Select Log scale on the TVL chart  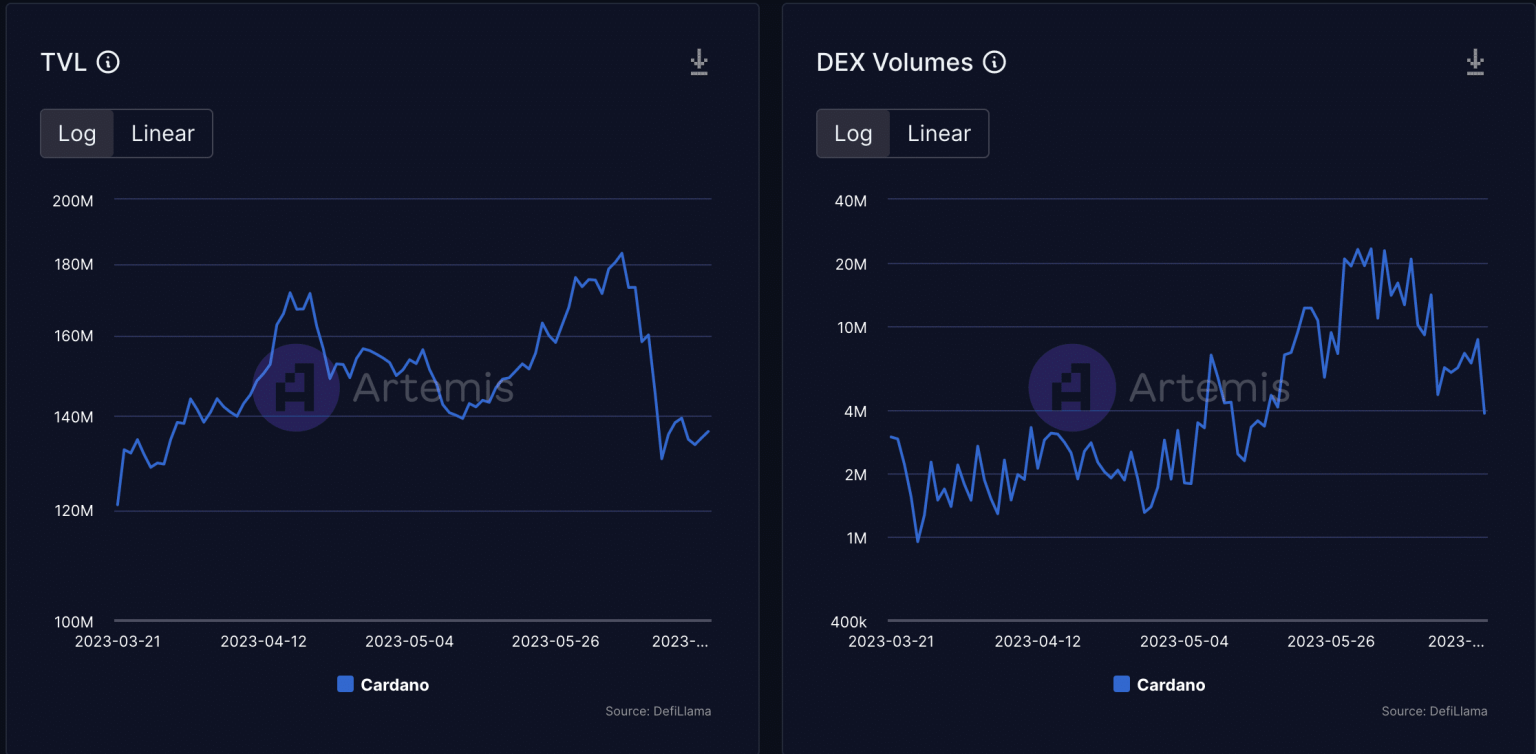[77, 134]
